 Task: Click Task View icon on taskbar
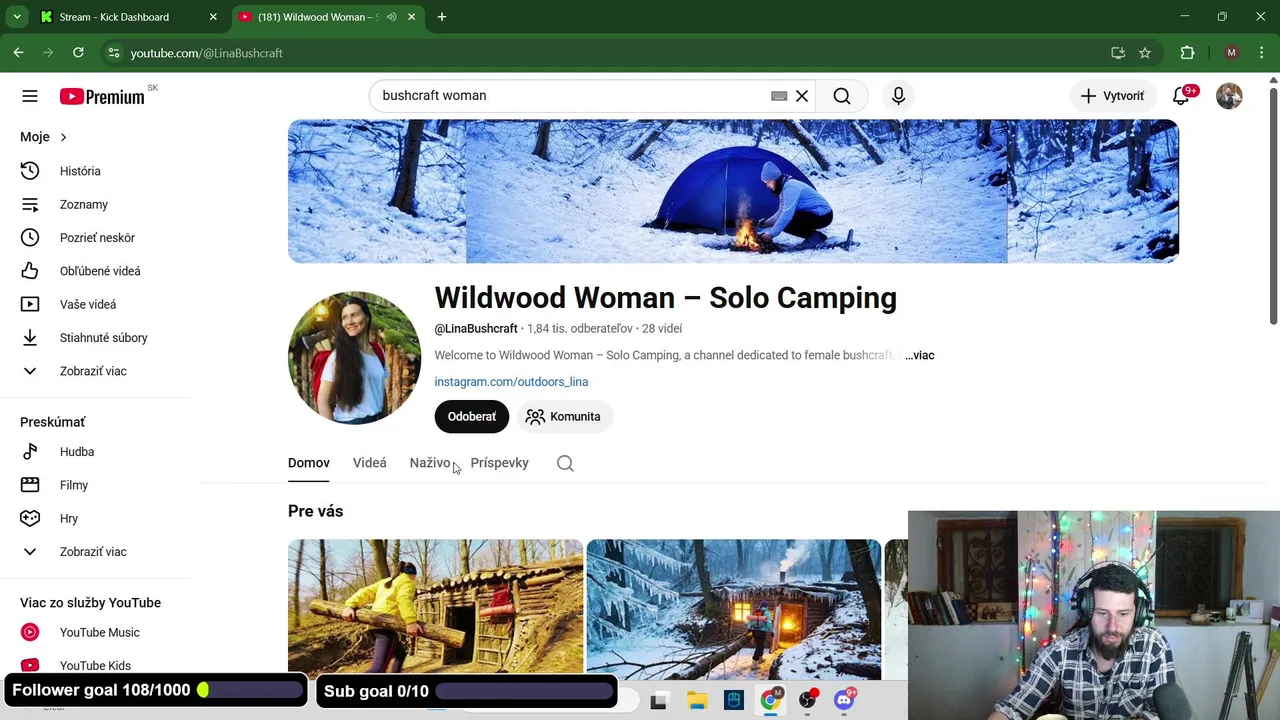click(x=658, y=702)
